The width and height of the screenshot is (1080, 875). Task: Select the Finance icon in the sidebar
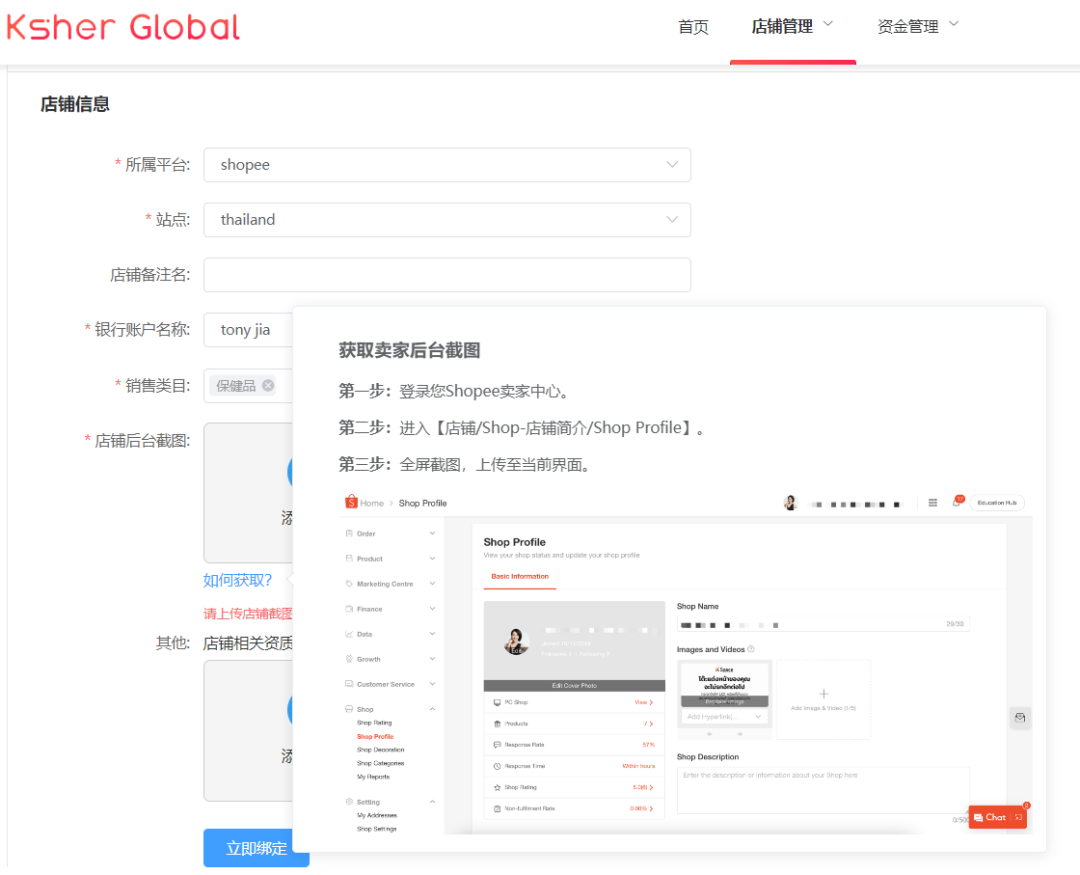347,609
